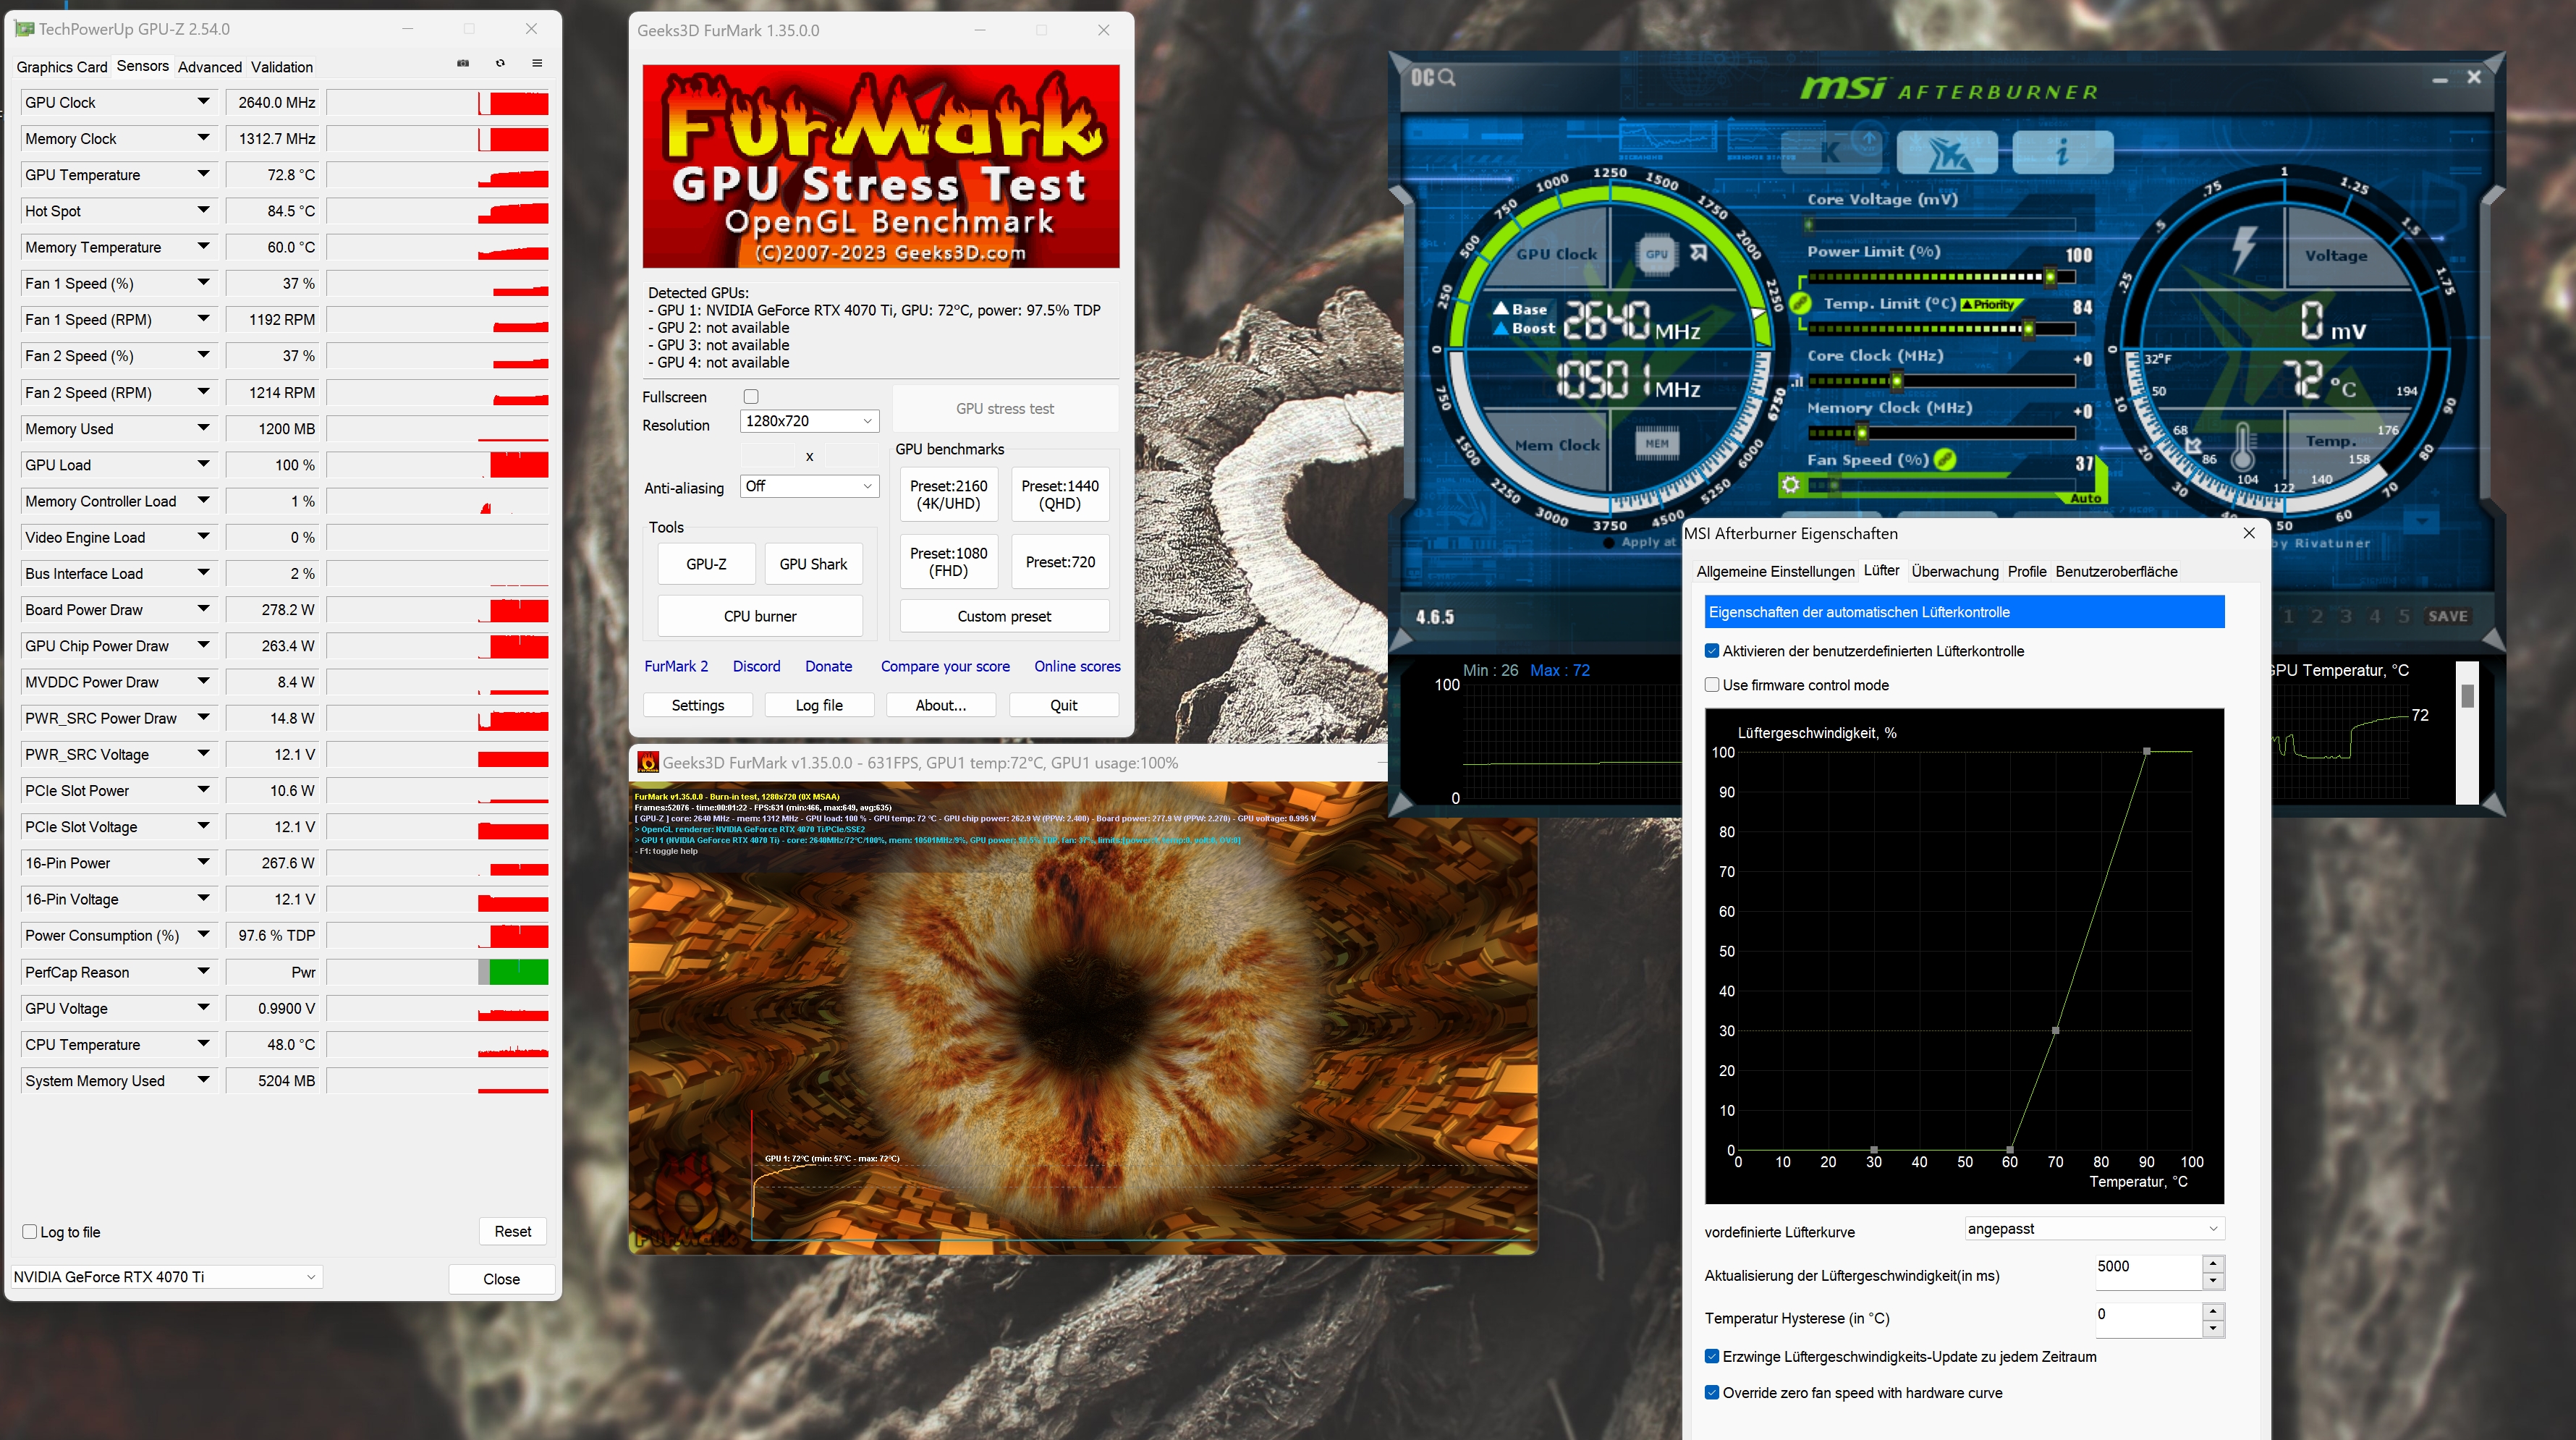Open the Überwachung tab in Eigenschaften
Viewport: 2576px width, 1440px height.
pyautogui.click(x=1954, y=572)
